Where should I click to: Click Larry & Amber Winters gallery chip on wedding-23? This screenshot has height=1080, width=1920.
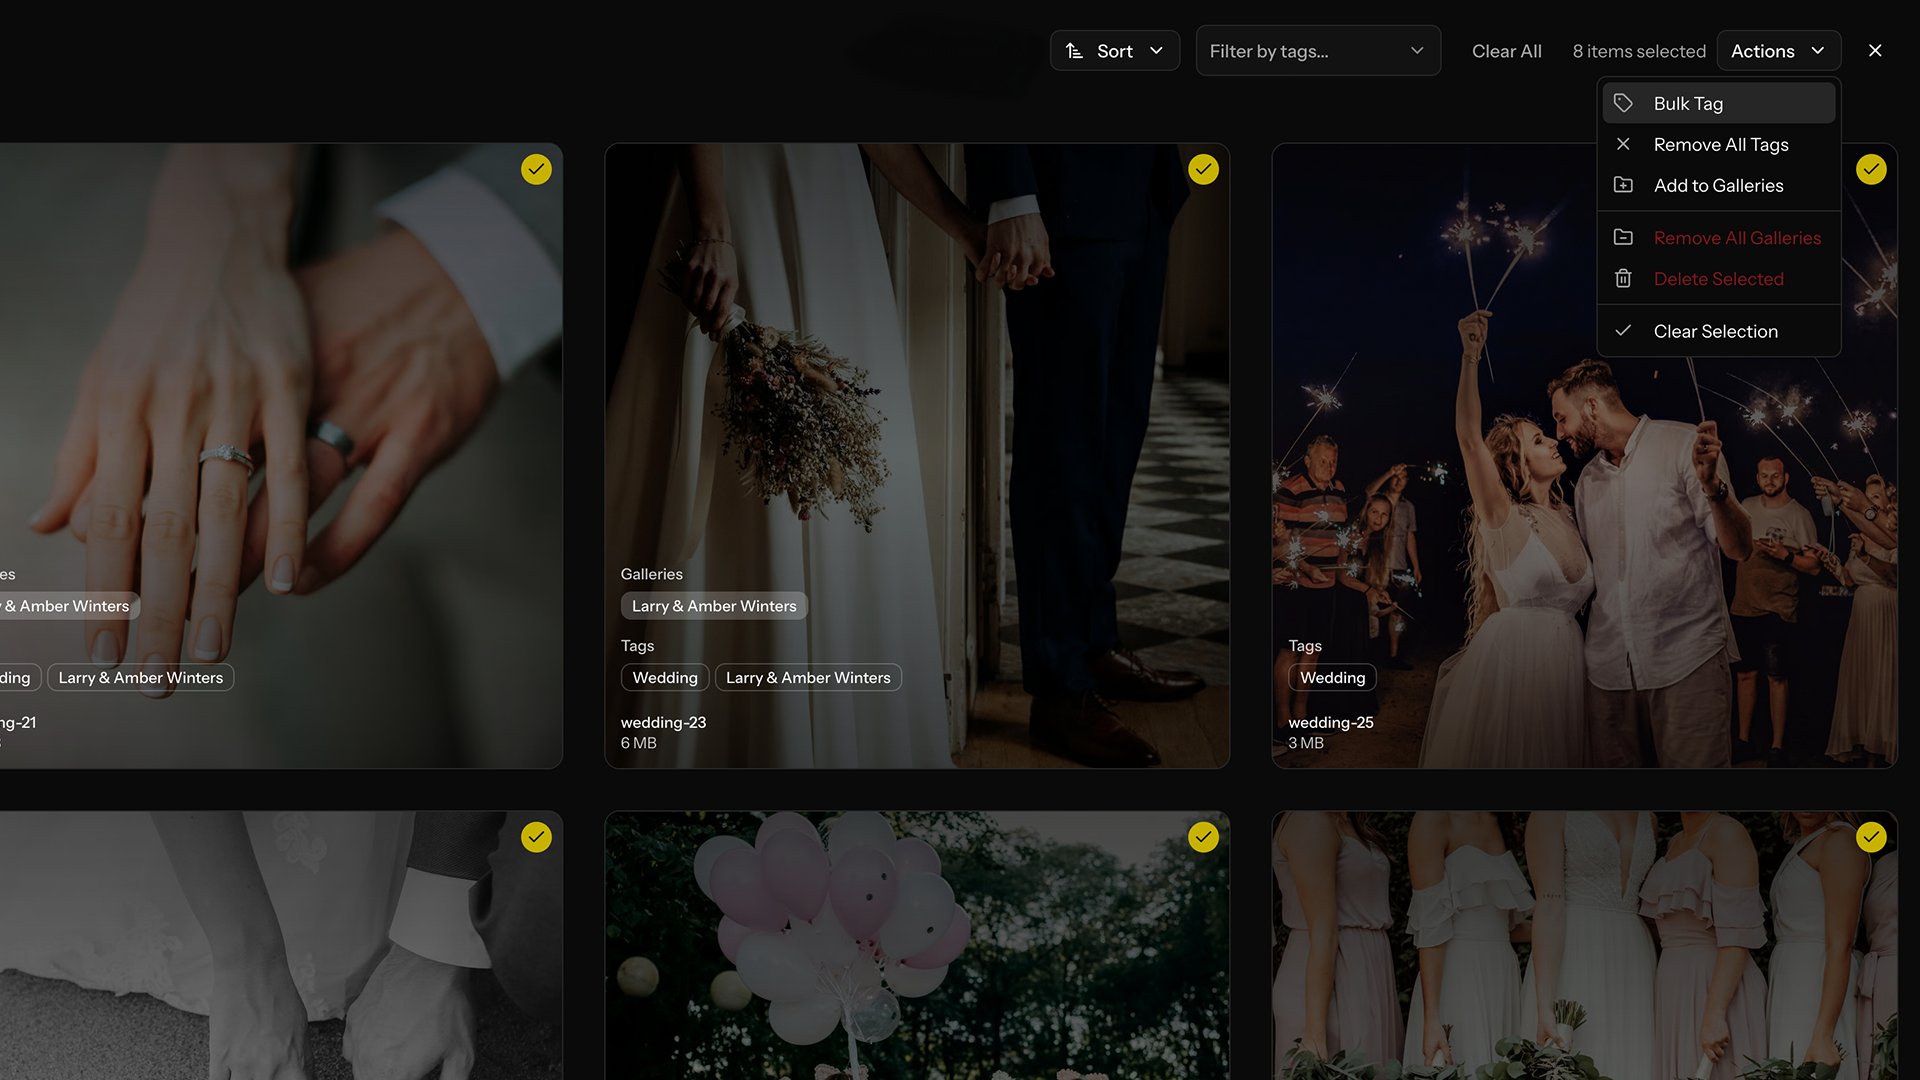714,606
